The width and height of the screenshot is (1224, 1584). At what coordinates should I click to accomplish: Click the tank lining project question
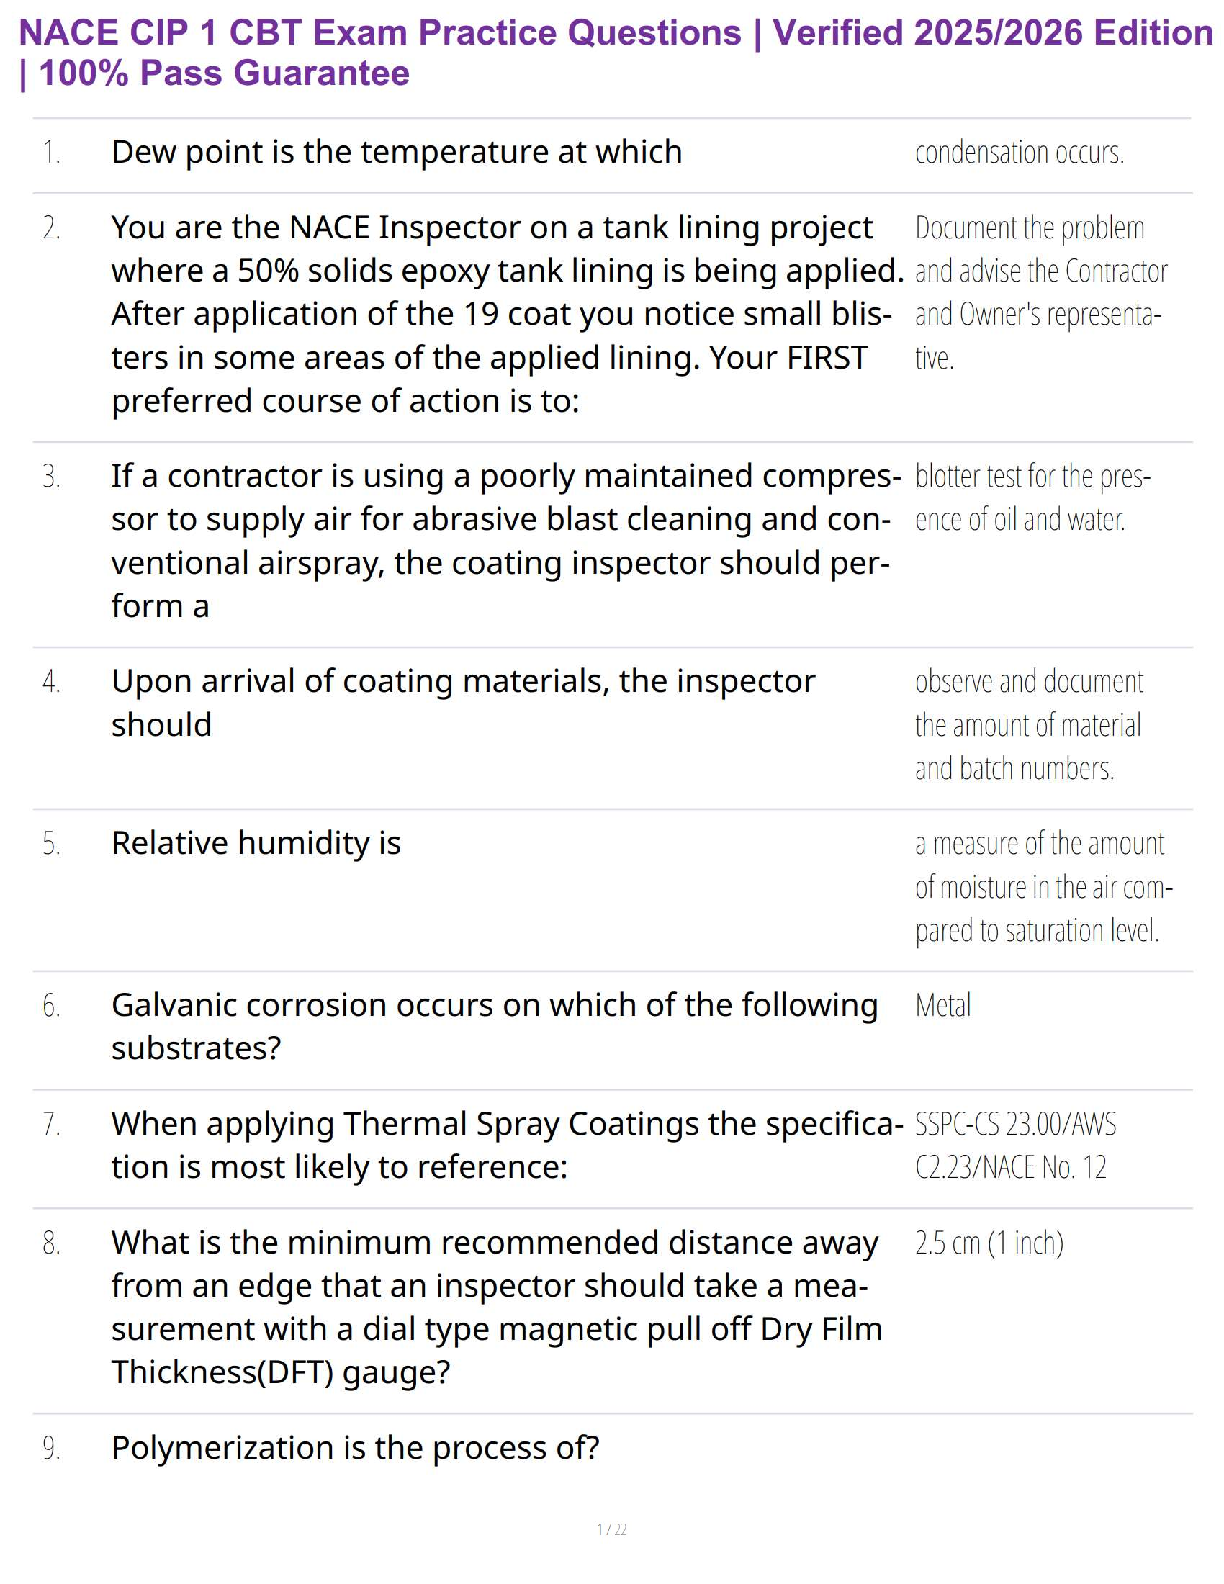pos(500,314)
